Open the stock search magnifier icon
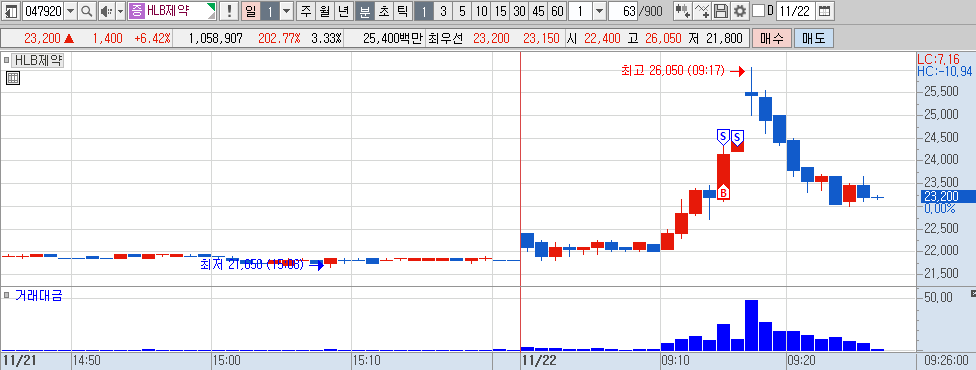The width and height of the screenshot is (976, 370). click(x=87, y=11)
